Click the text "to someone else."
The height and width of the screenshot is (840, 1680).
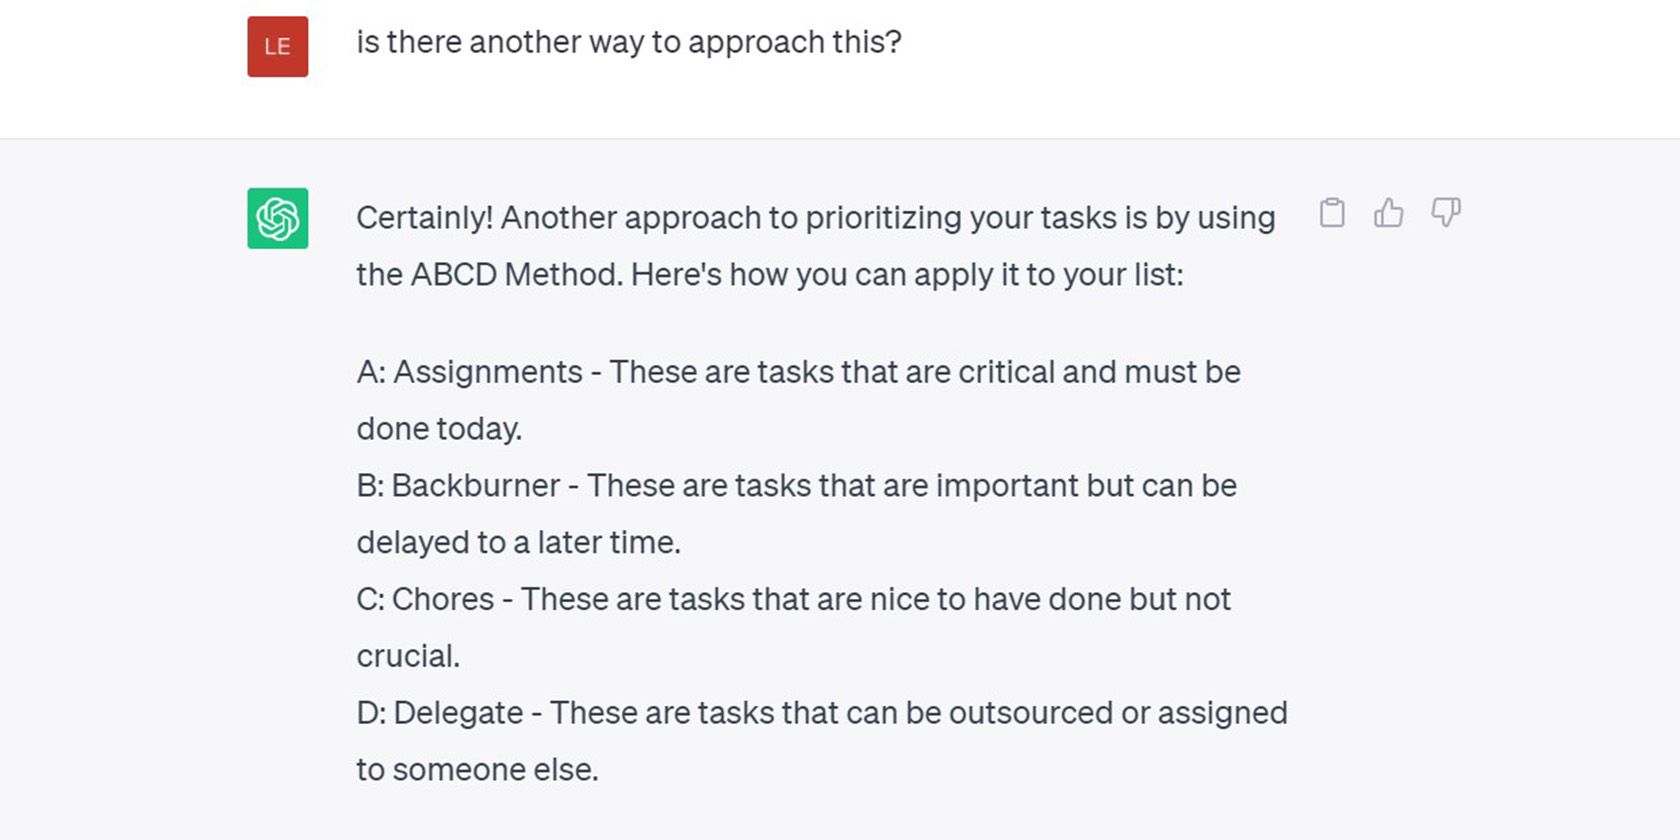pyautogui.click(x=477, y=770)
